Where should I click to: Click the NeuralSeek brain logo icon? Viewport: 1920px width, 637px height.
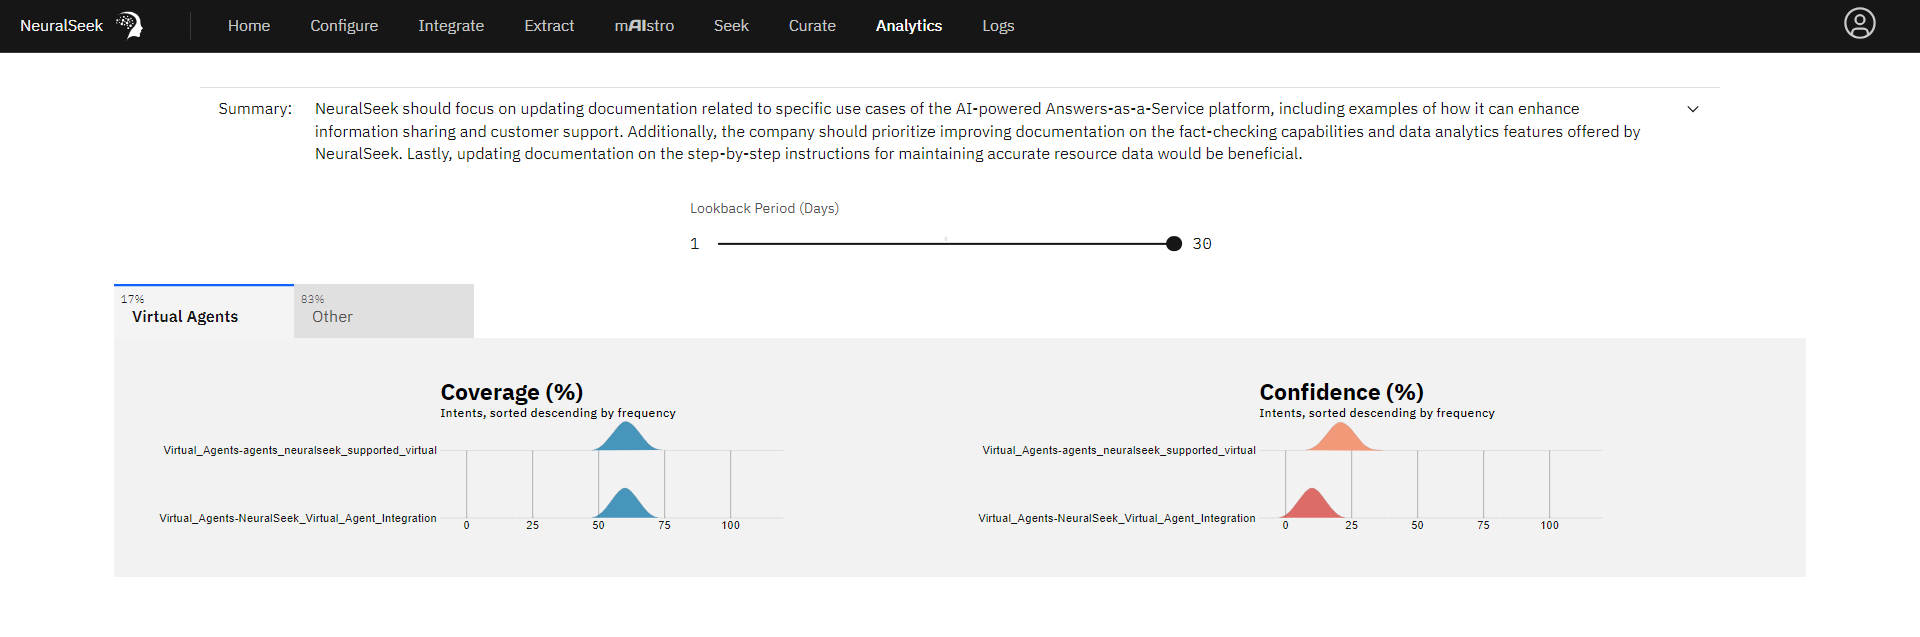tap(130, 25)
